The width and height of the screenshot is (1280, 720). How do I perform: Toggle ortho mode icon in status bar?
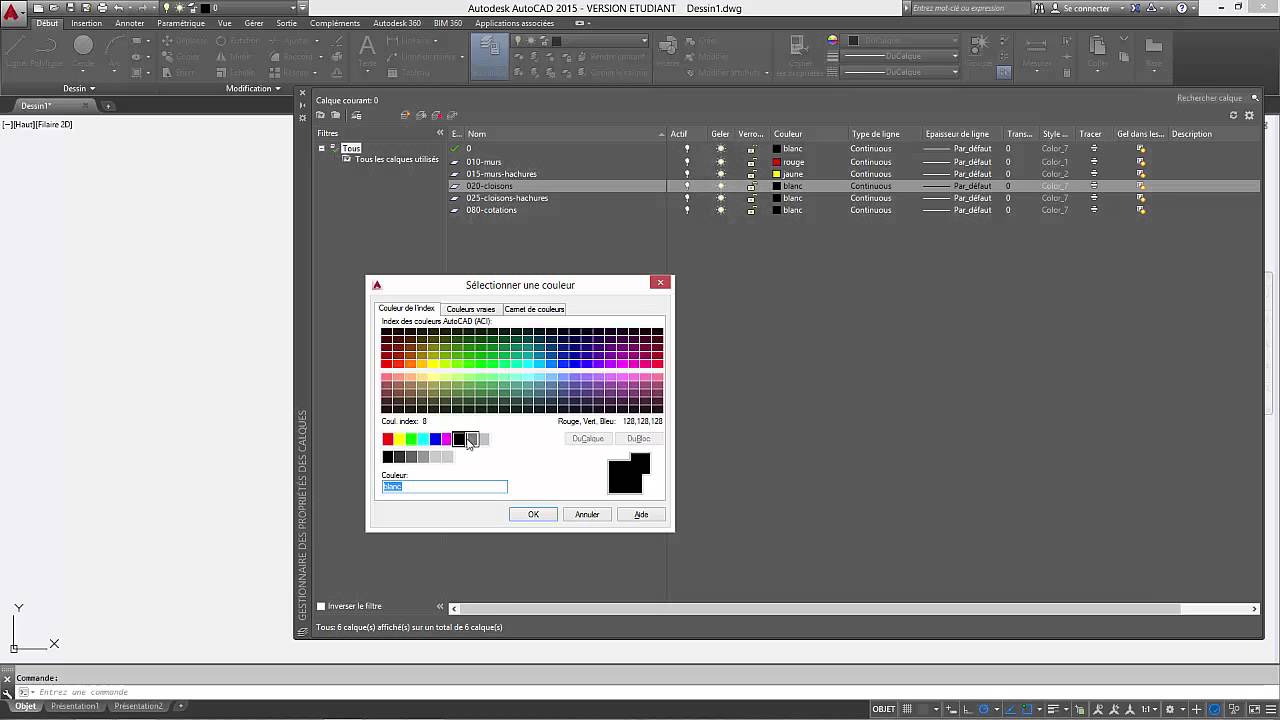point(968,709)
